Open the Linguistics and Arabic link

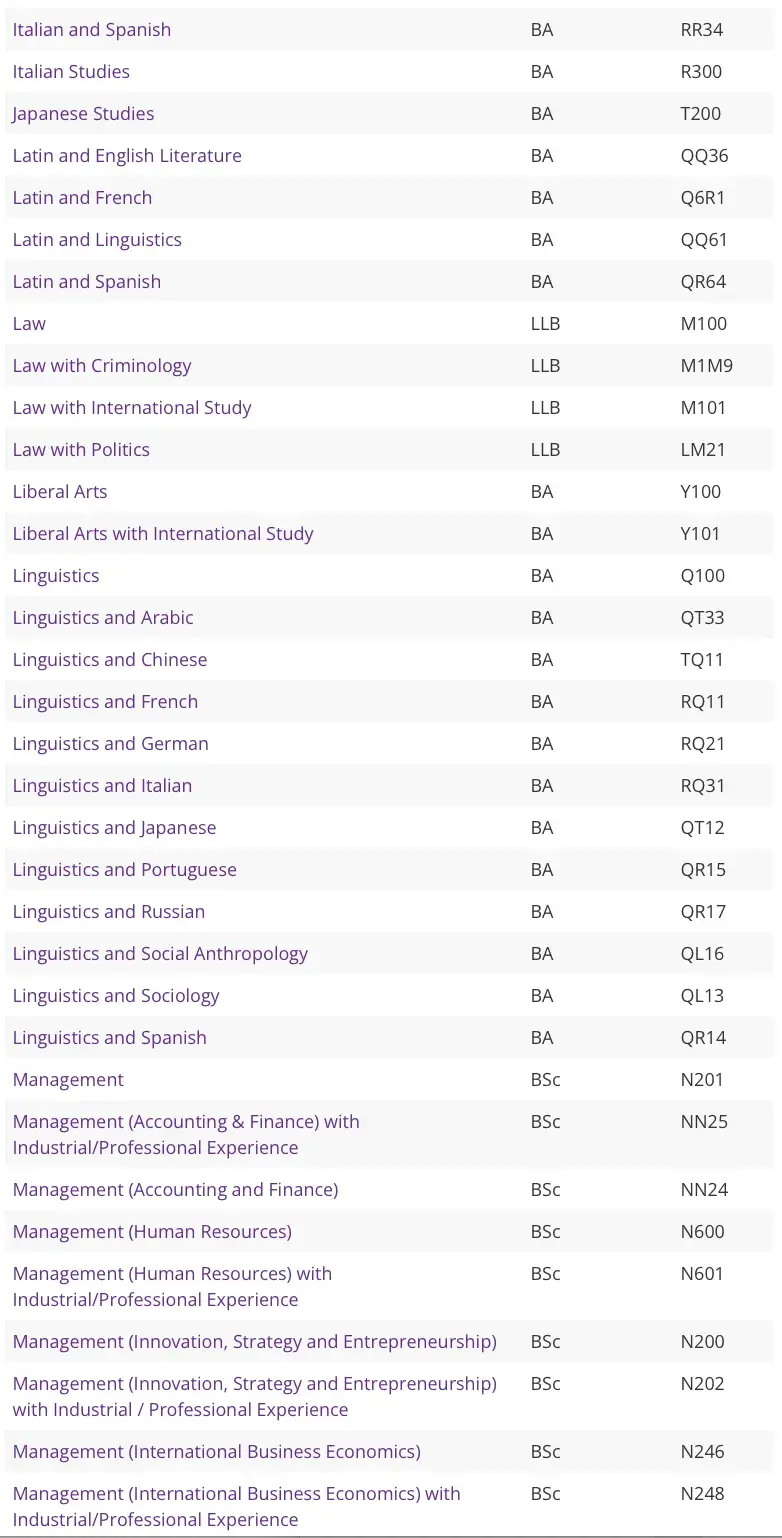pos(103,618)
